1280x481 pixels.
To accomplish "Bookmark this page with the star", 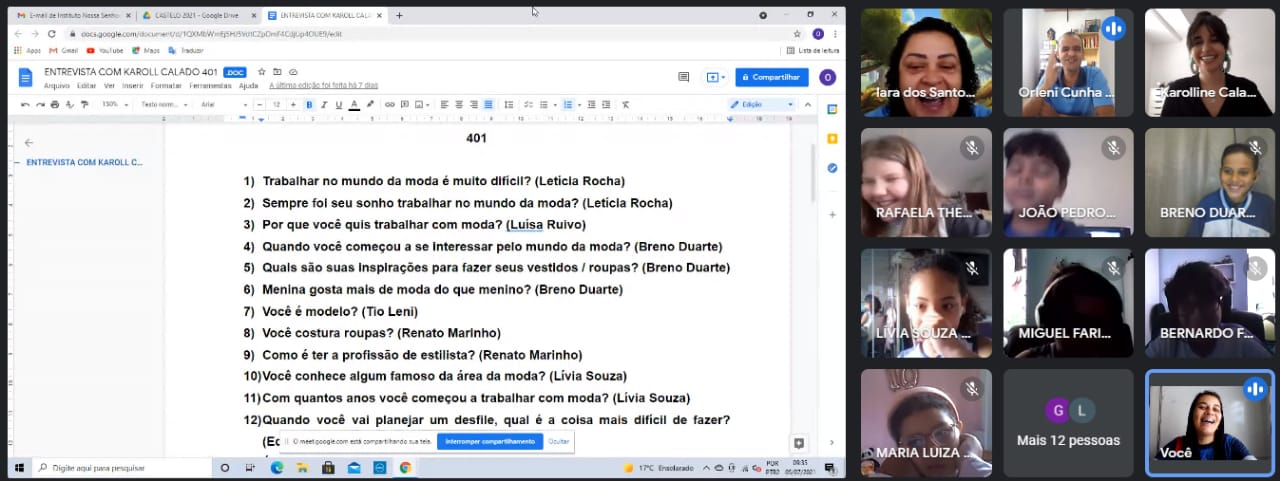I will 797,34.
